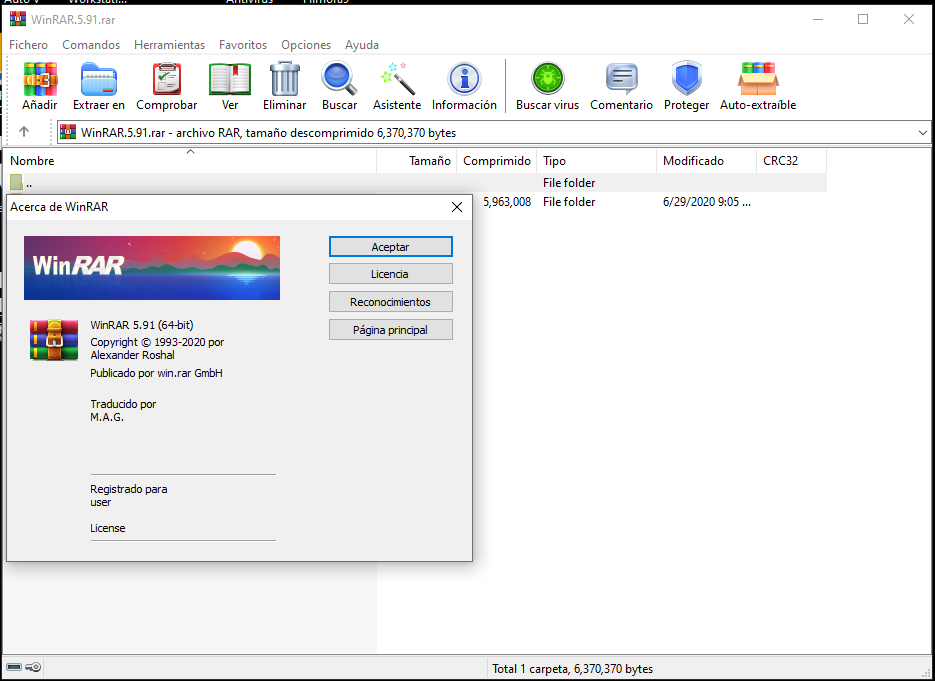Open the Buscar magnifier icon
The image size is (935, 681).
click(339, 79)
